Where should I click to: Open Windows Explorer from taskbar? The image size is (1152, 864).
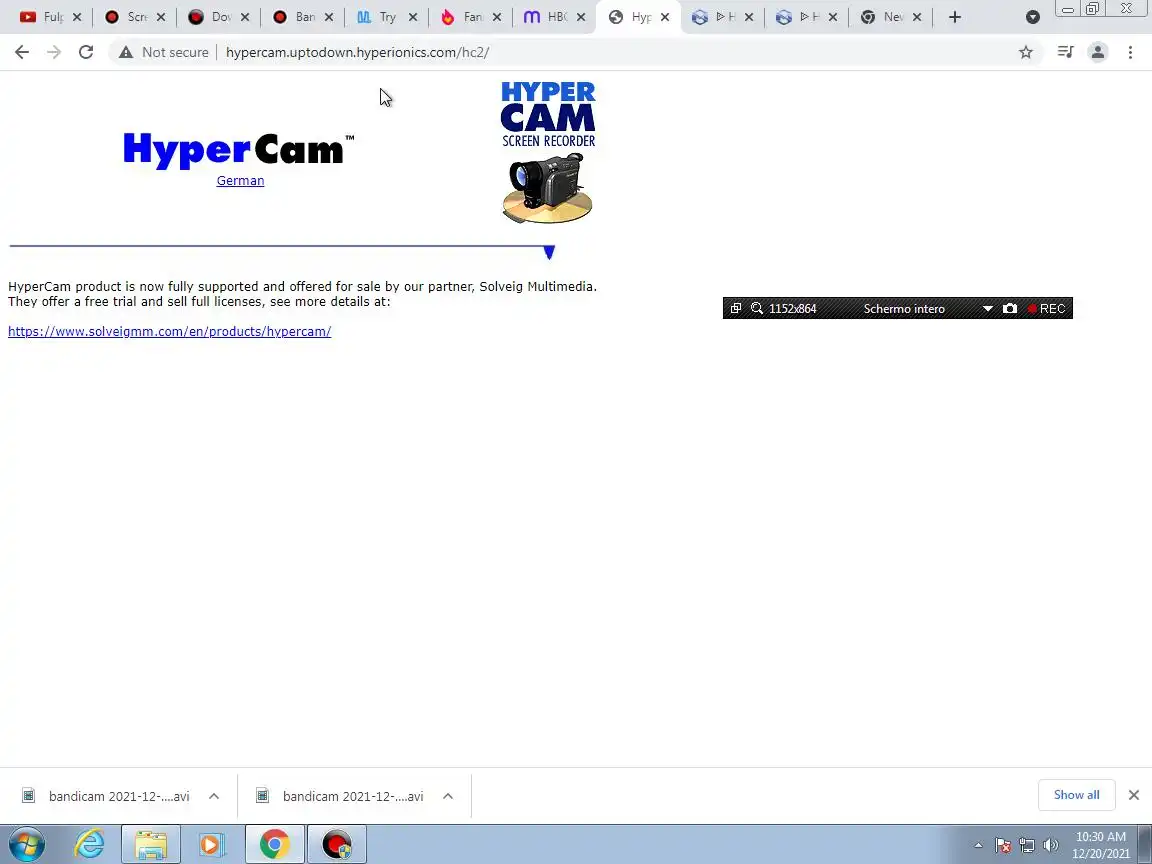point(151,844)
